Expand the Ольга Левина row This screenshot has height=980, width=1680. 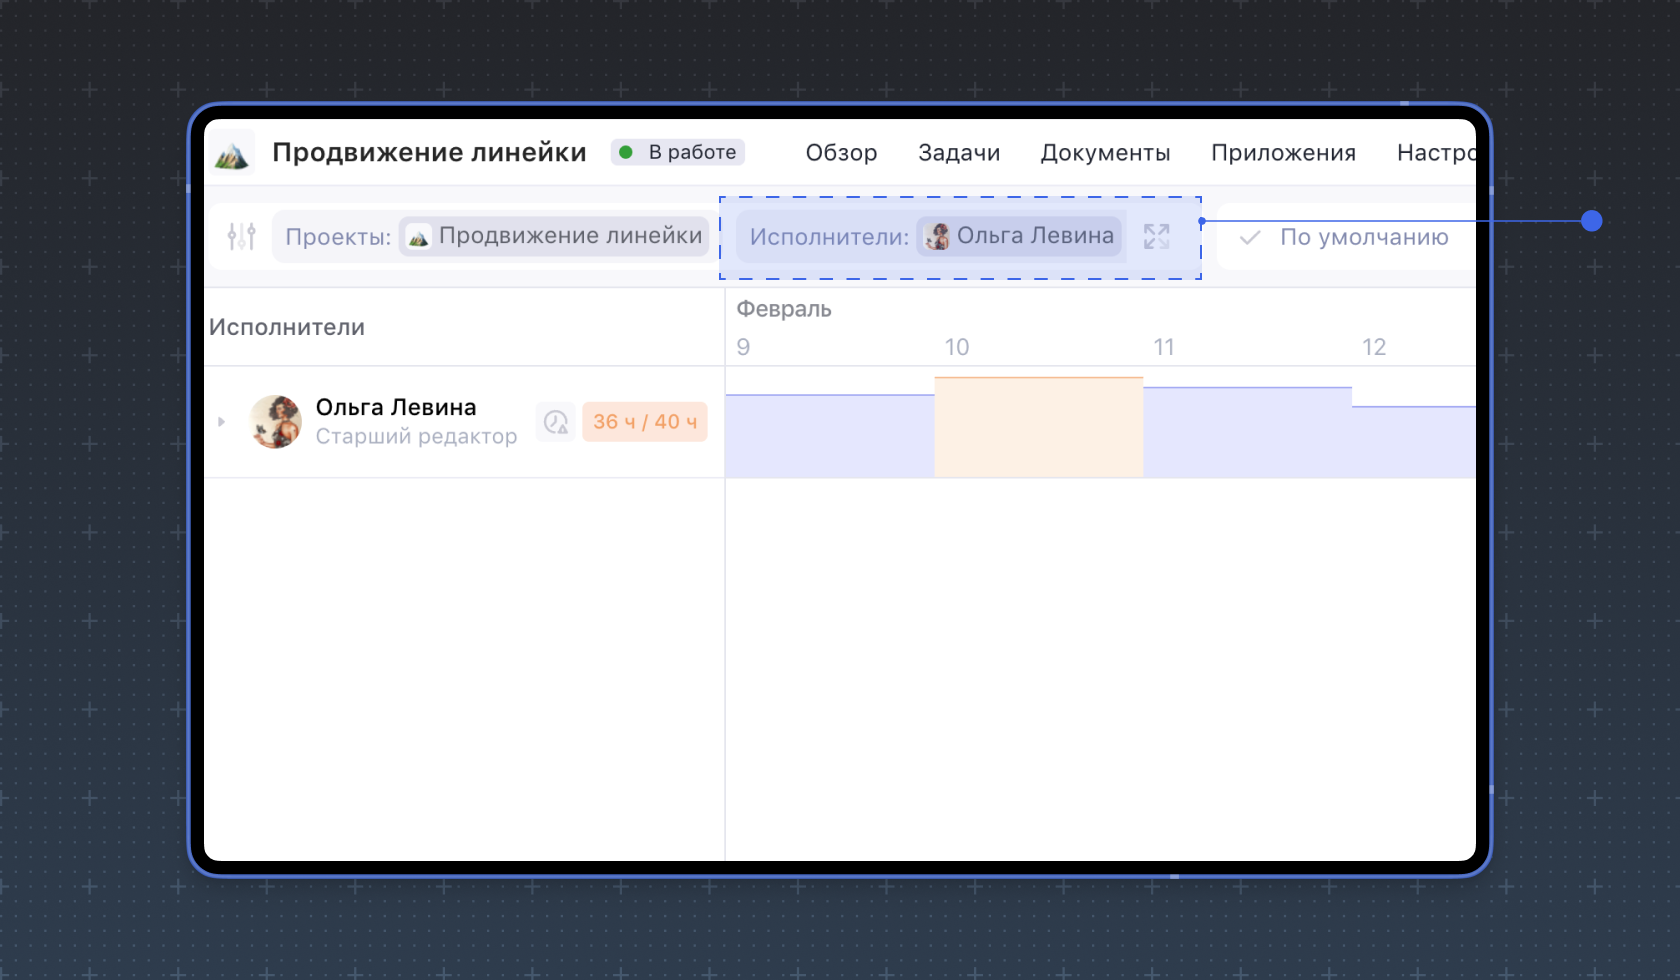point(221,422)
